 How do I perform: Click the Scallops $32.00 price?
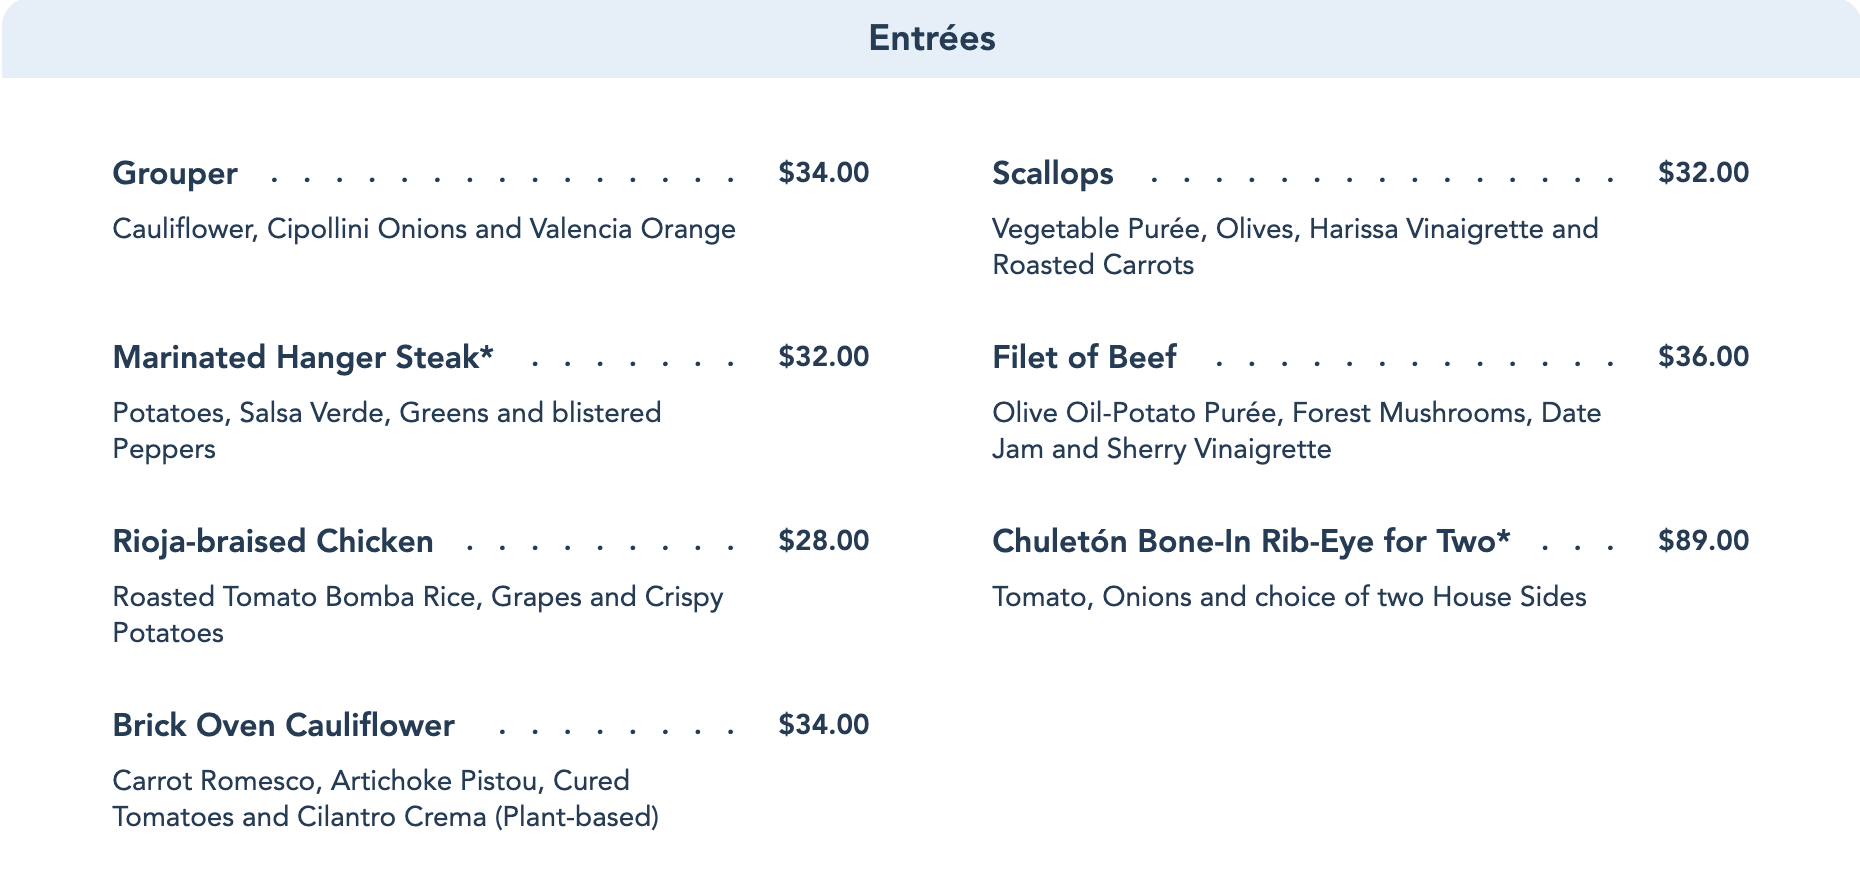click(x=1703, y=173)
